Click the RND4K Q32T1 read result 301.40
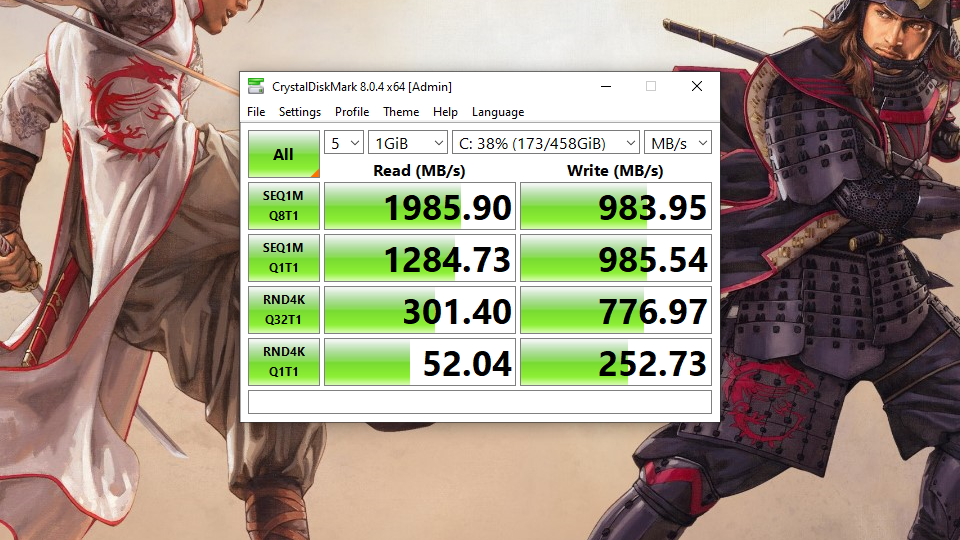 (420, 310)
